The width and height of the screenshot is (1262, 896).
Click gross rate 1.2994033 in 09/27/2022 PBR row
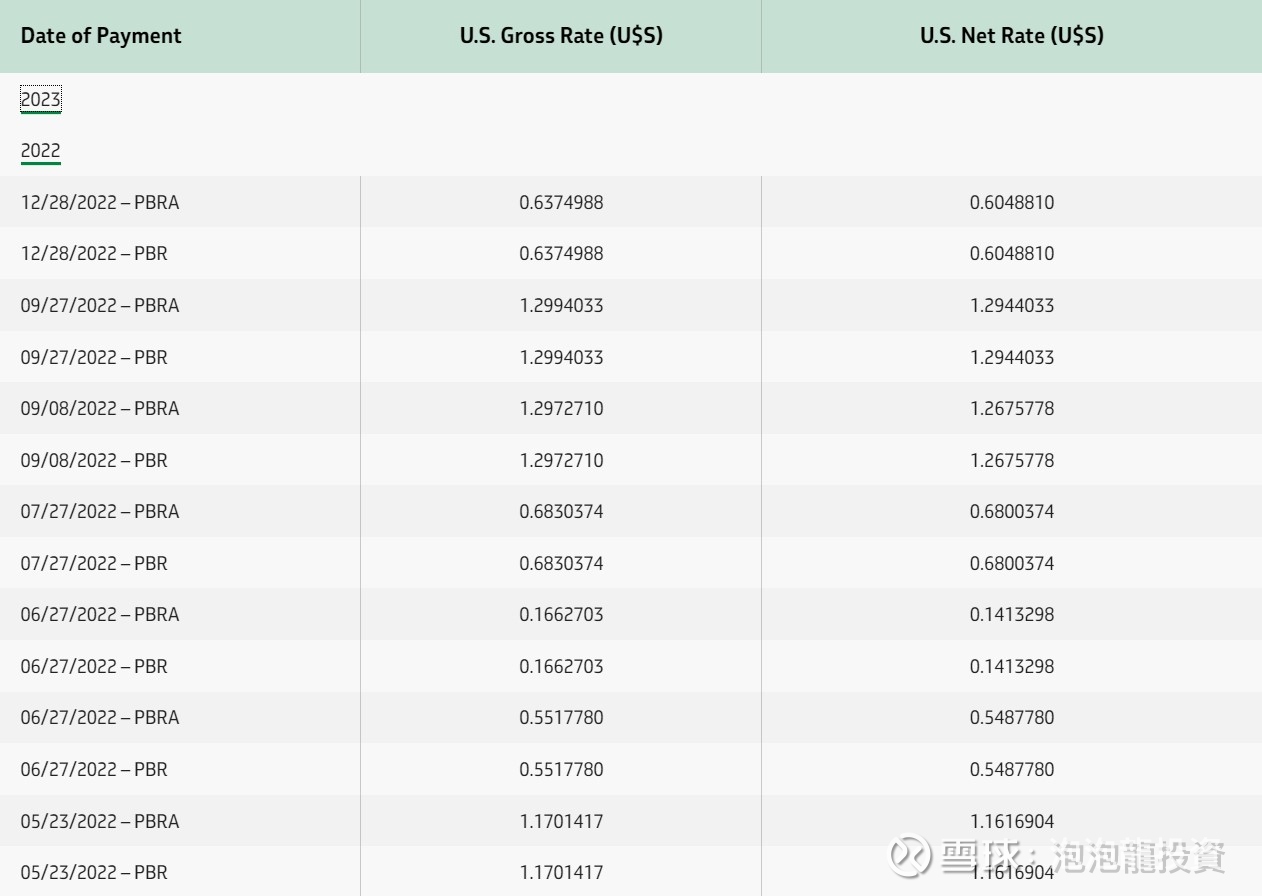coord(561,357)
